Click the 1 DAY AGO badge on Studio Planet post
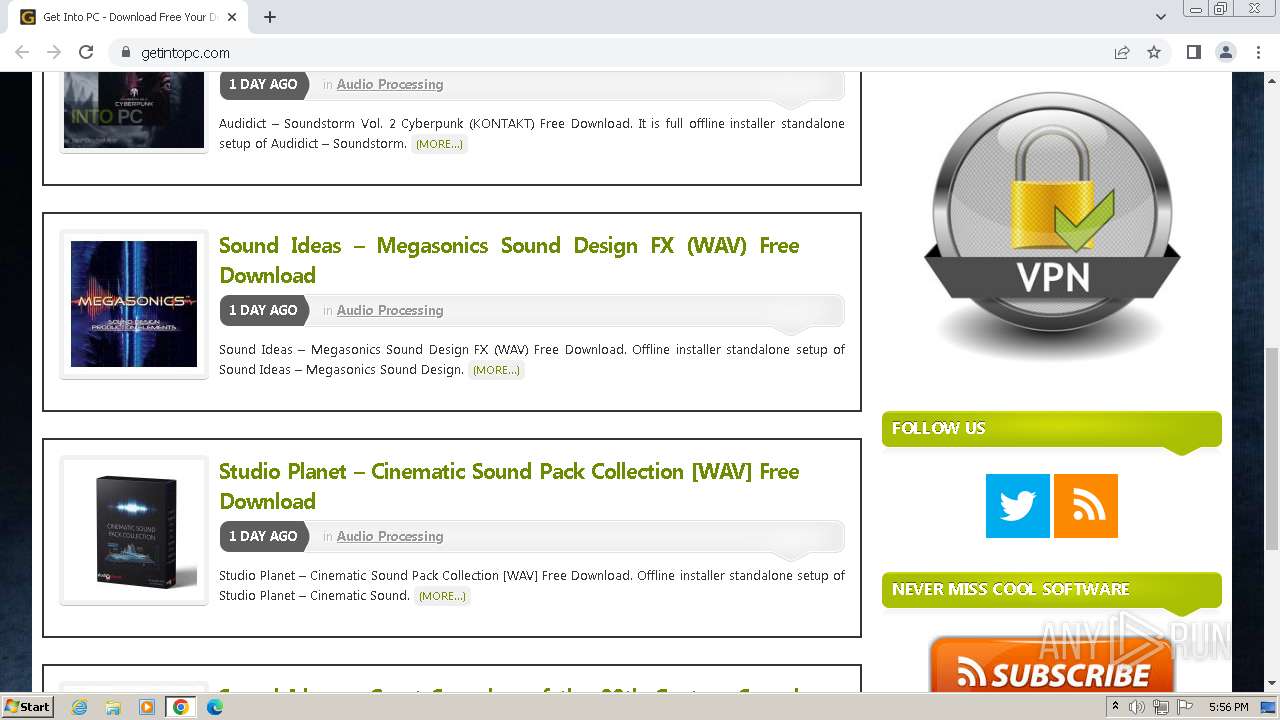Image resolution: width=1280 pixels, height=720 pixels. [x=263, y=536]
